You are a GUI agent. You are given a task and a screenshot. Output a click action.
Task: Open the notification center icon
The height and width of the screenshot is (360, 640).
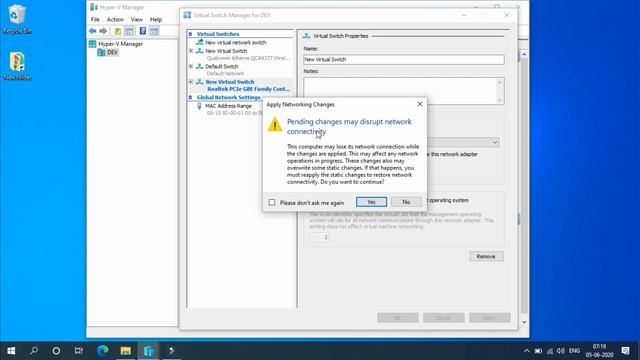click(x=625, y=351)
